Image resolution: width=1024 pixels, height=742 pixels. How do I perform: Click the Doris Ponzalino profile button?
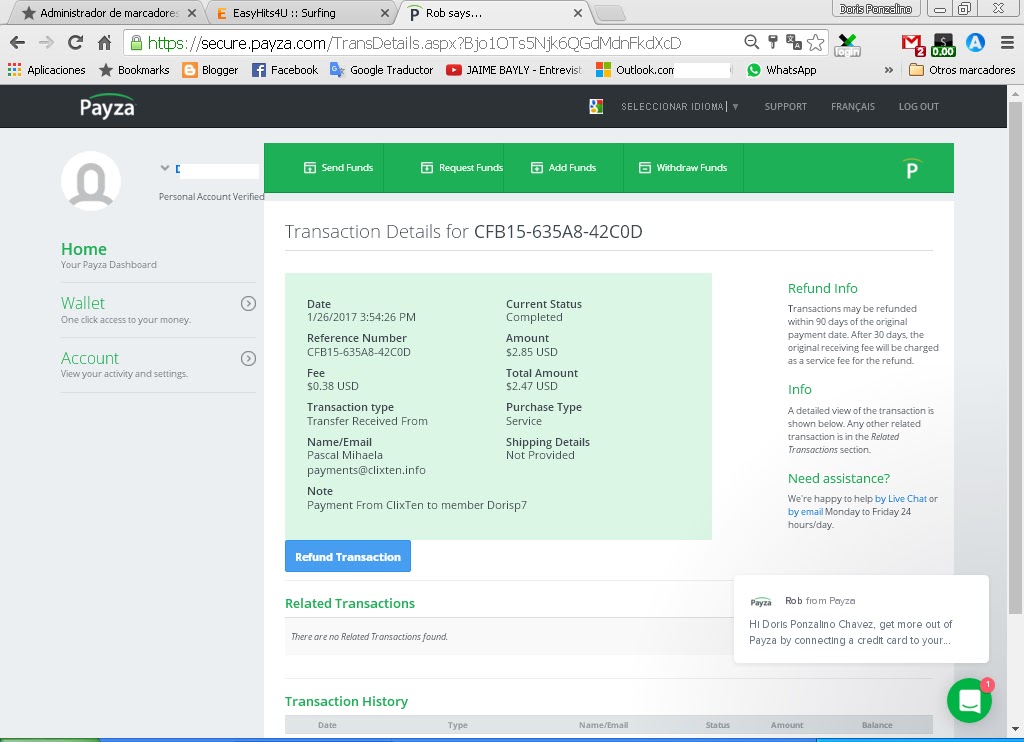pyautogui.click(x=876, y=9)
